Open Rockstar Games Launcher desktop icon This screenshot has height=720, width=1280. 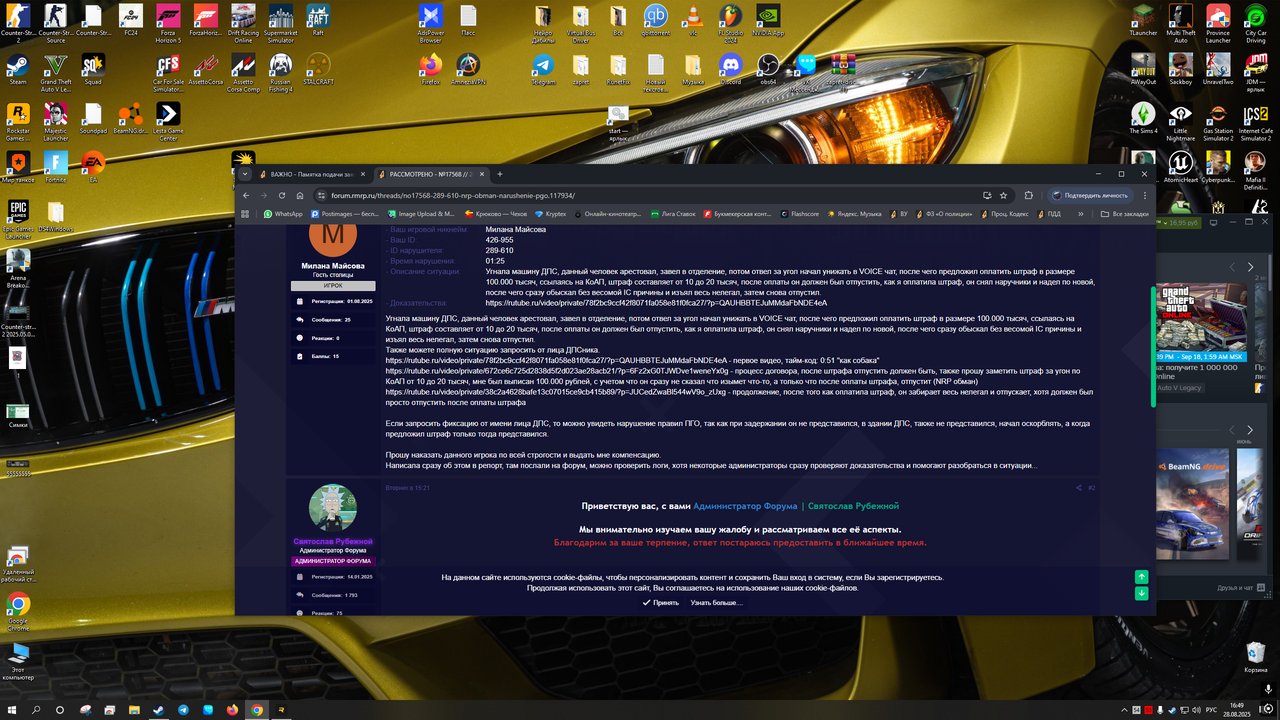(18, 121)
